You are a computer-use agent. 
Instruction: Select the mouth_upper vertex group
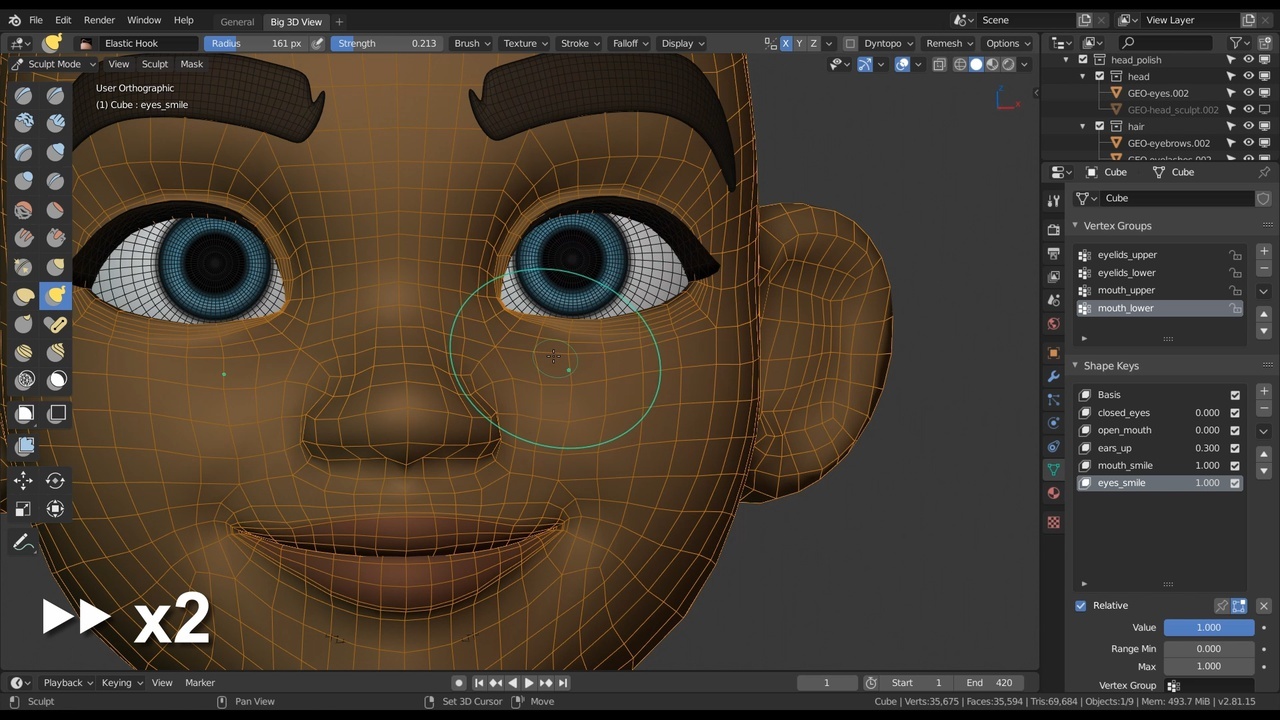(1126, 290)
